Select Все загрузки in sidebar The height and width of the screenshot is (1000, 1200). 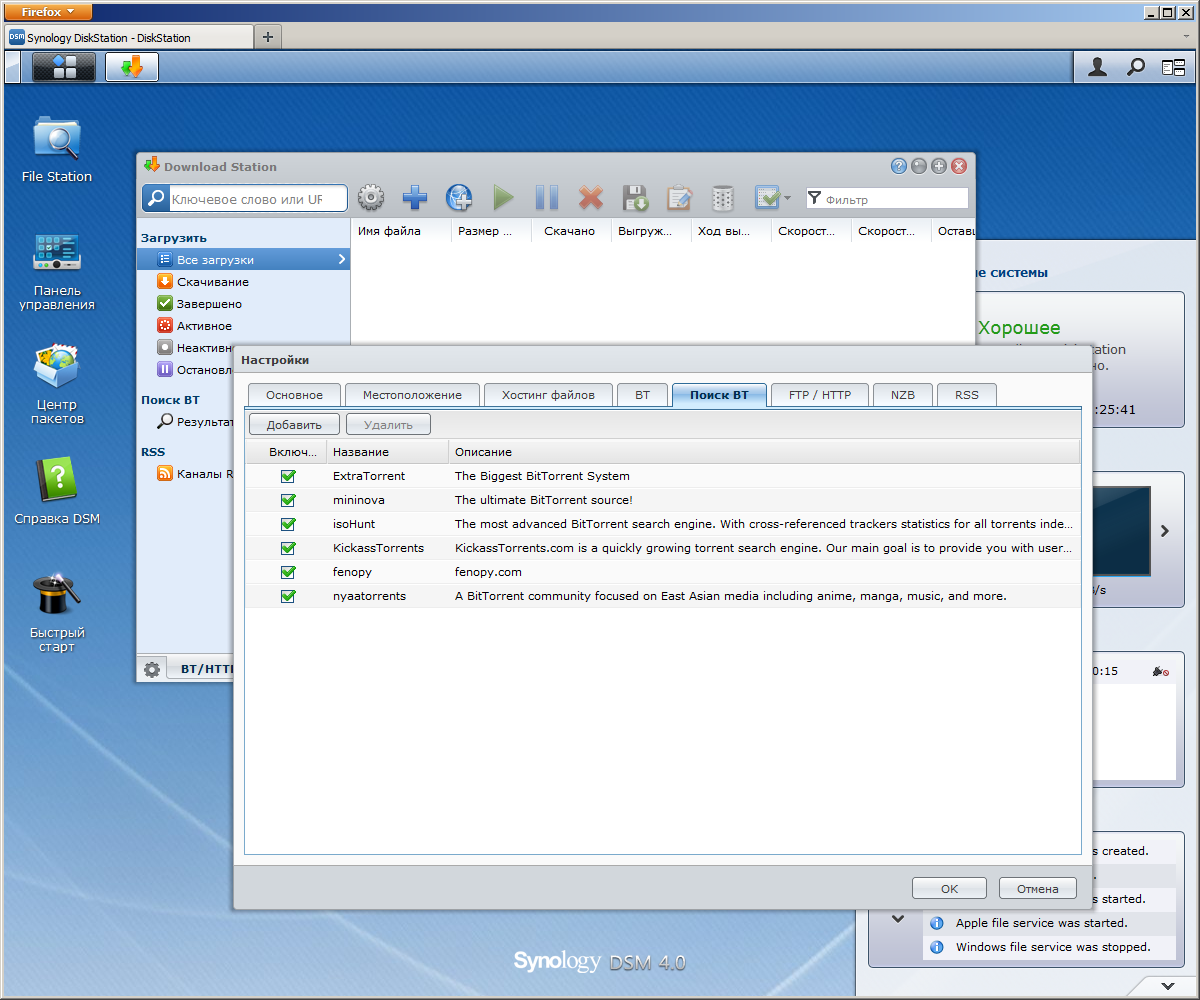[243, 259]
